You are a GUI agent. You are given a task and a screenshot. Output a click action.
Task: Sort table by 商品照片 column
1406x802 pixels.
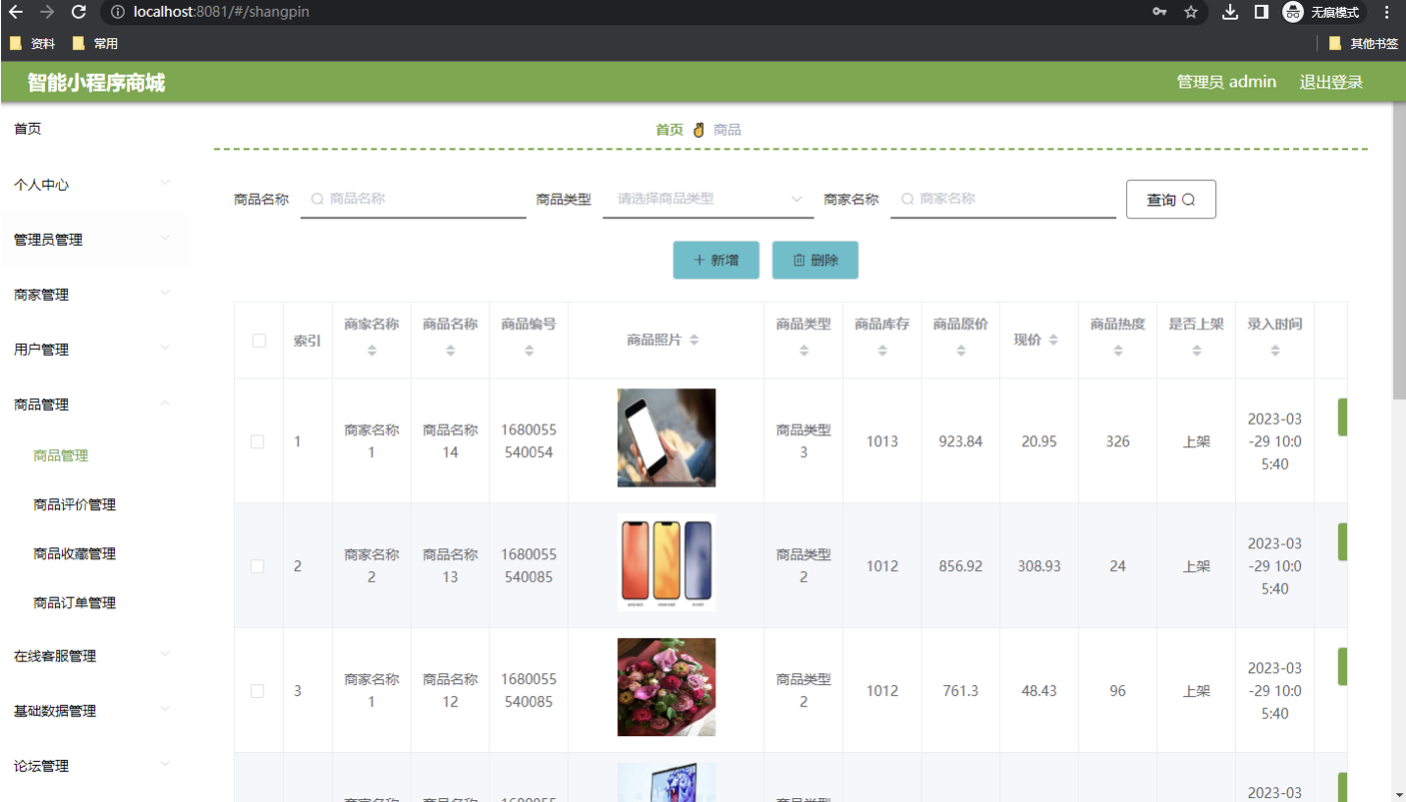tap(694, 340)
